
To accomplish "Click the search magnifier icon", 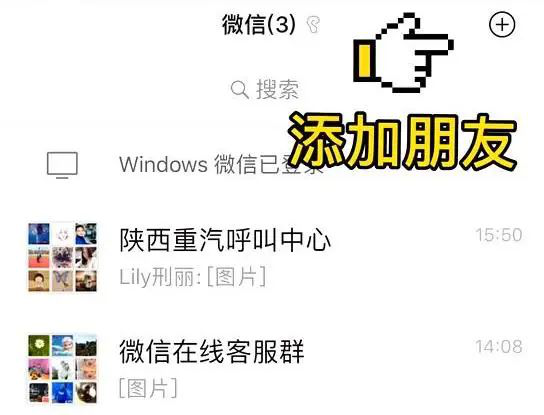I will pos(240,90).
